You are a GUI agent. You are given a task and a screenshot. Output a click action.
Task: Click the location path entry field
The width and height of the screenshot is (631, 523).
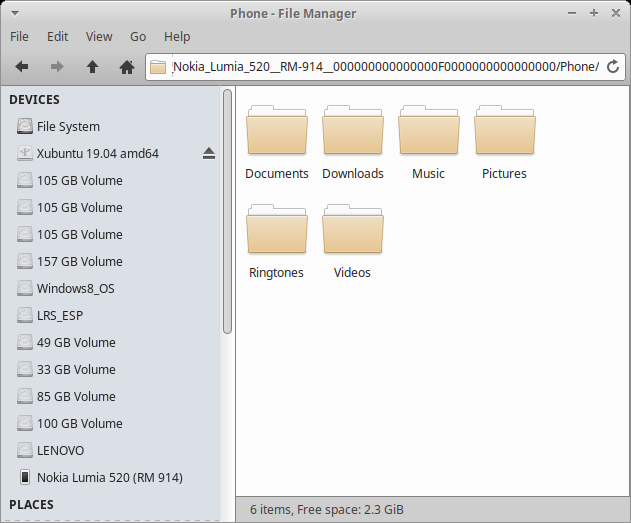click(x=384, y=67)
